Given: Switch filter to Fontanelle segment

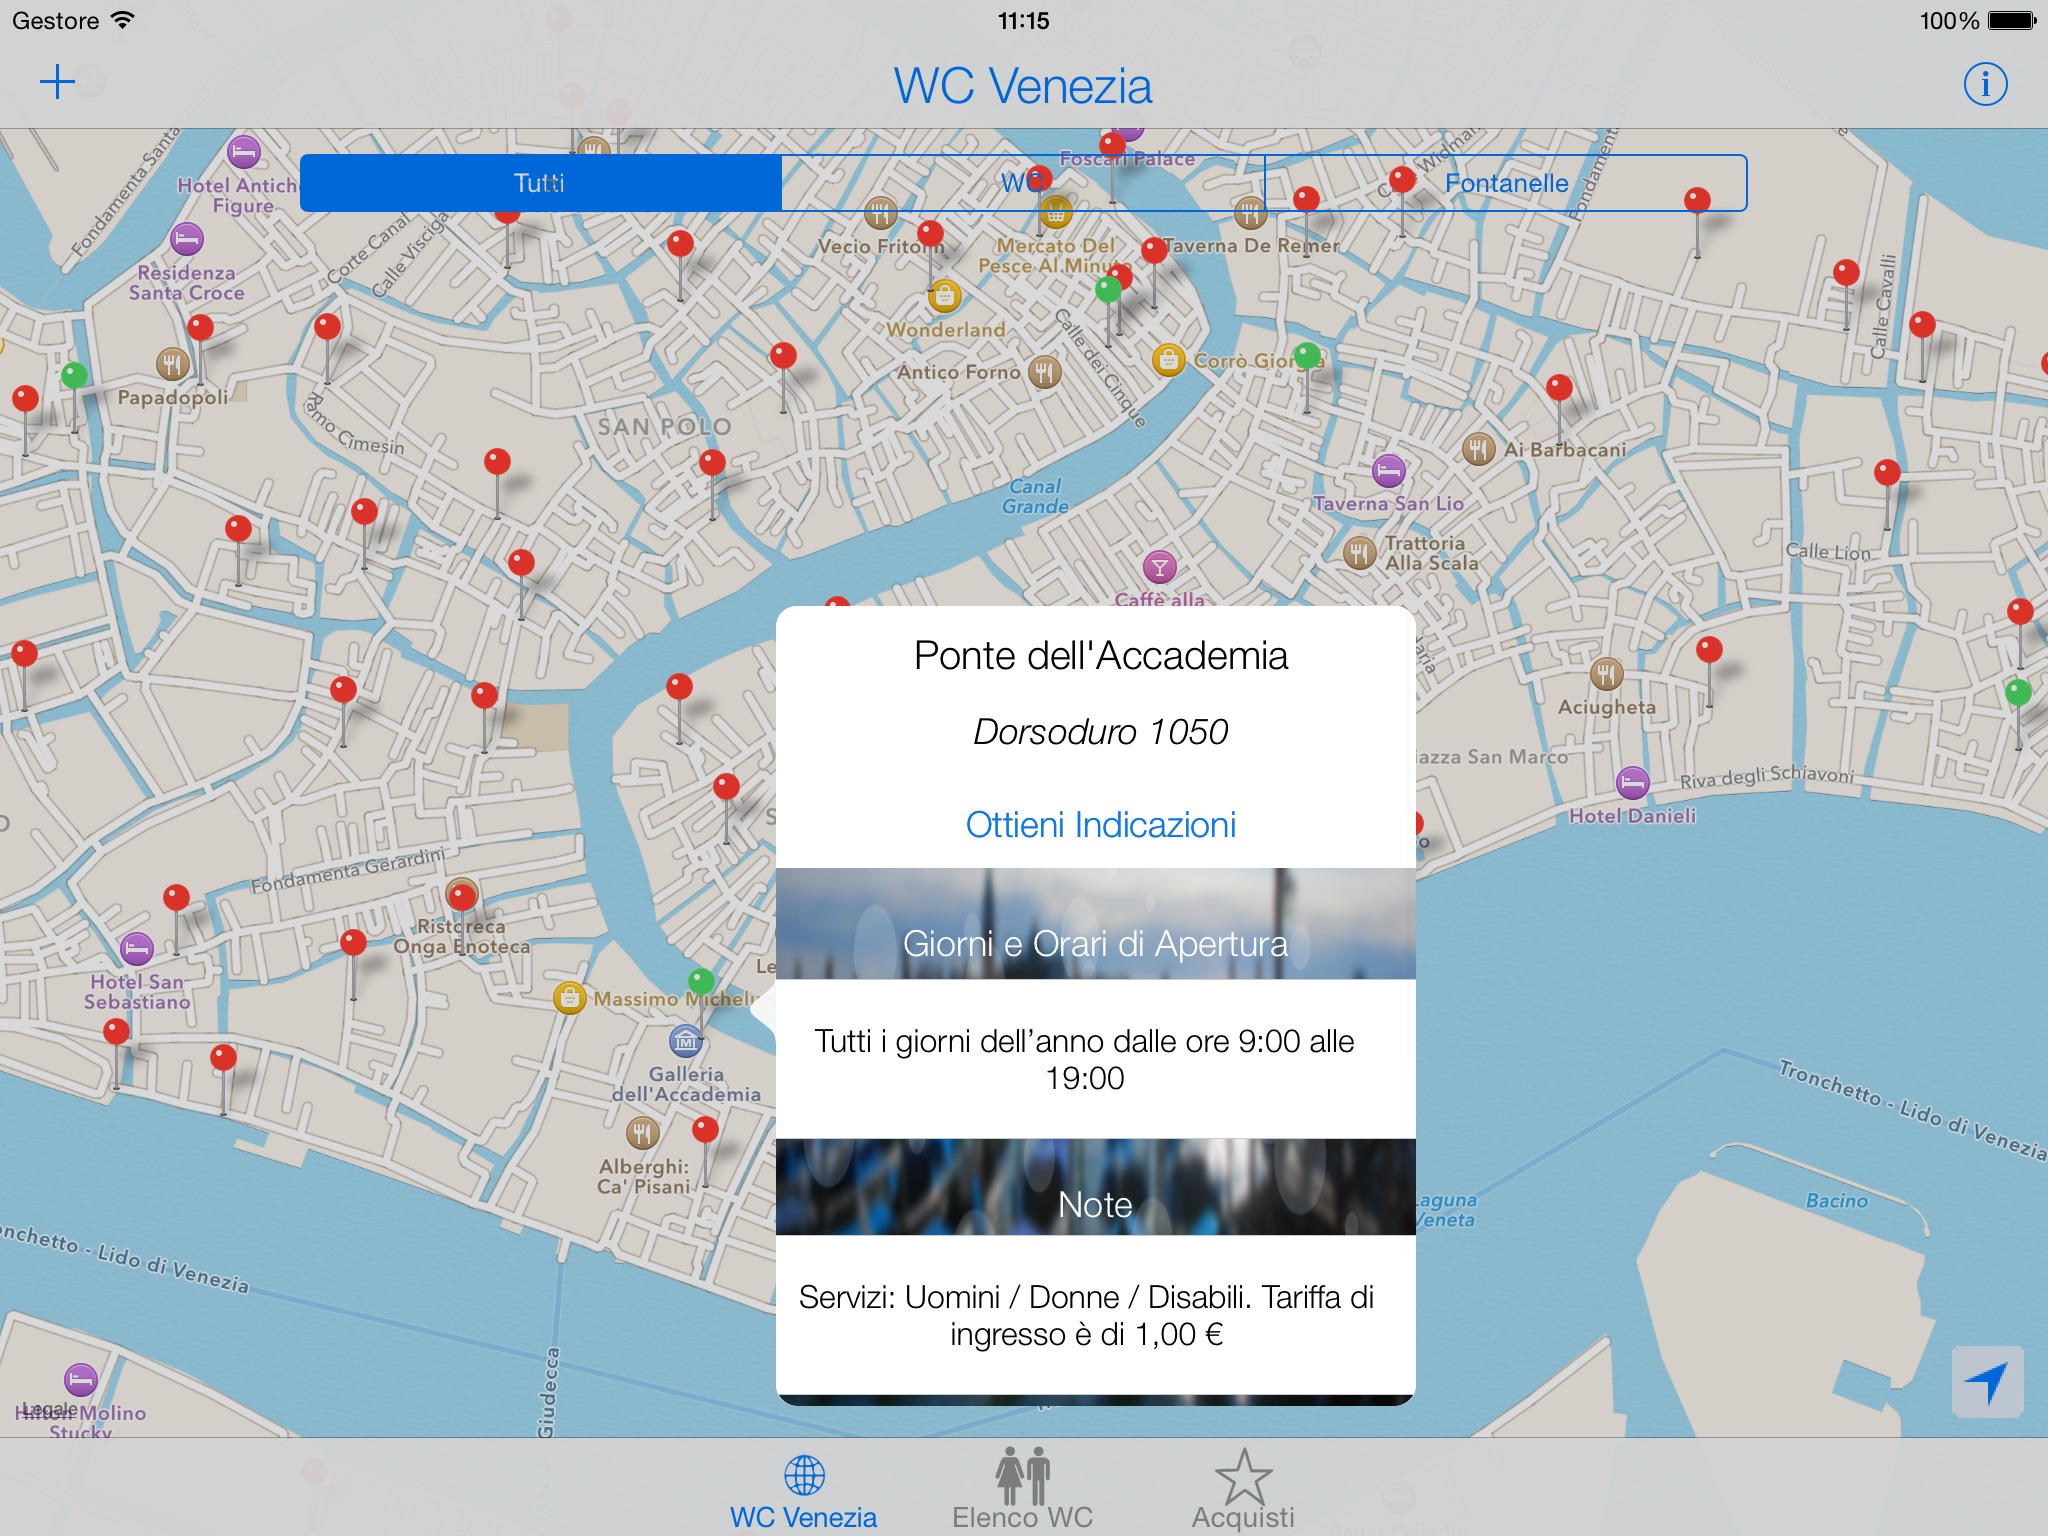Looking at the screenshot, I should tap(1506, 183).
